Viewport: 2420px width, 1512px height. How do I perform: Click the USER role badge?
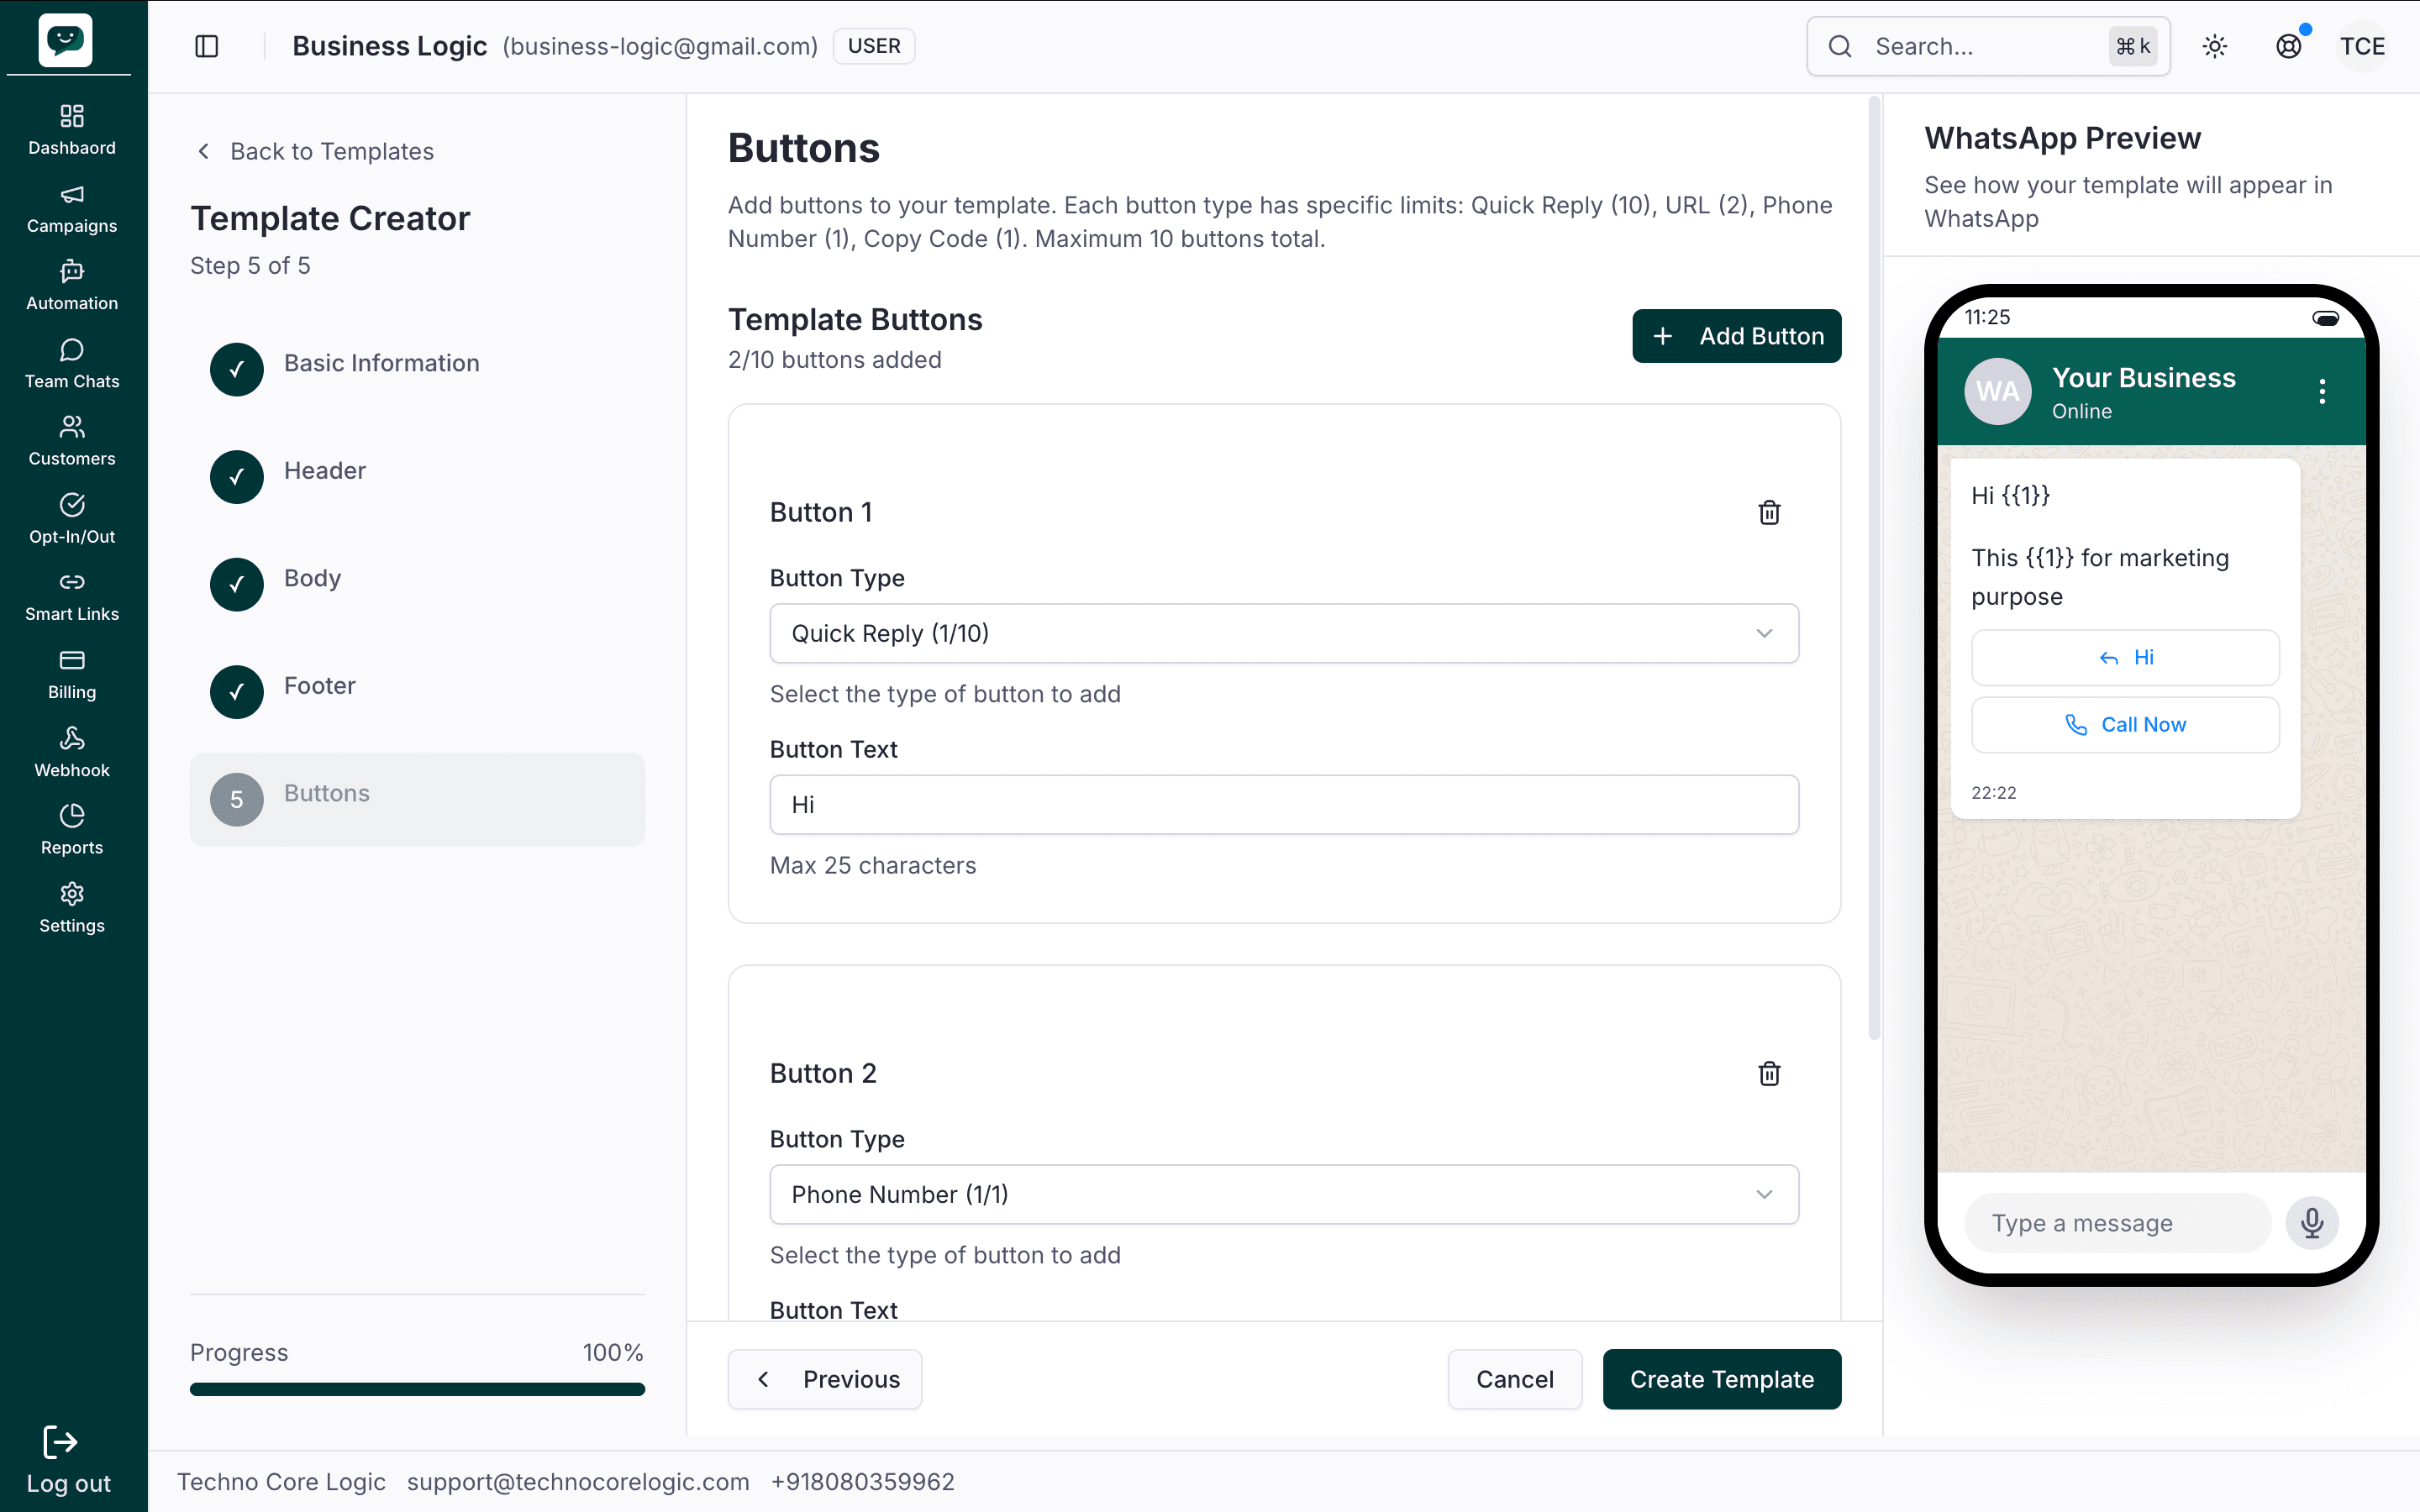tap(874, 46)
